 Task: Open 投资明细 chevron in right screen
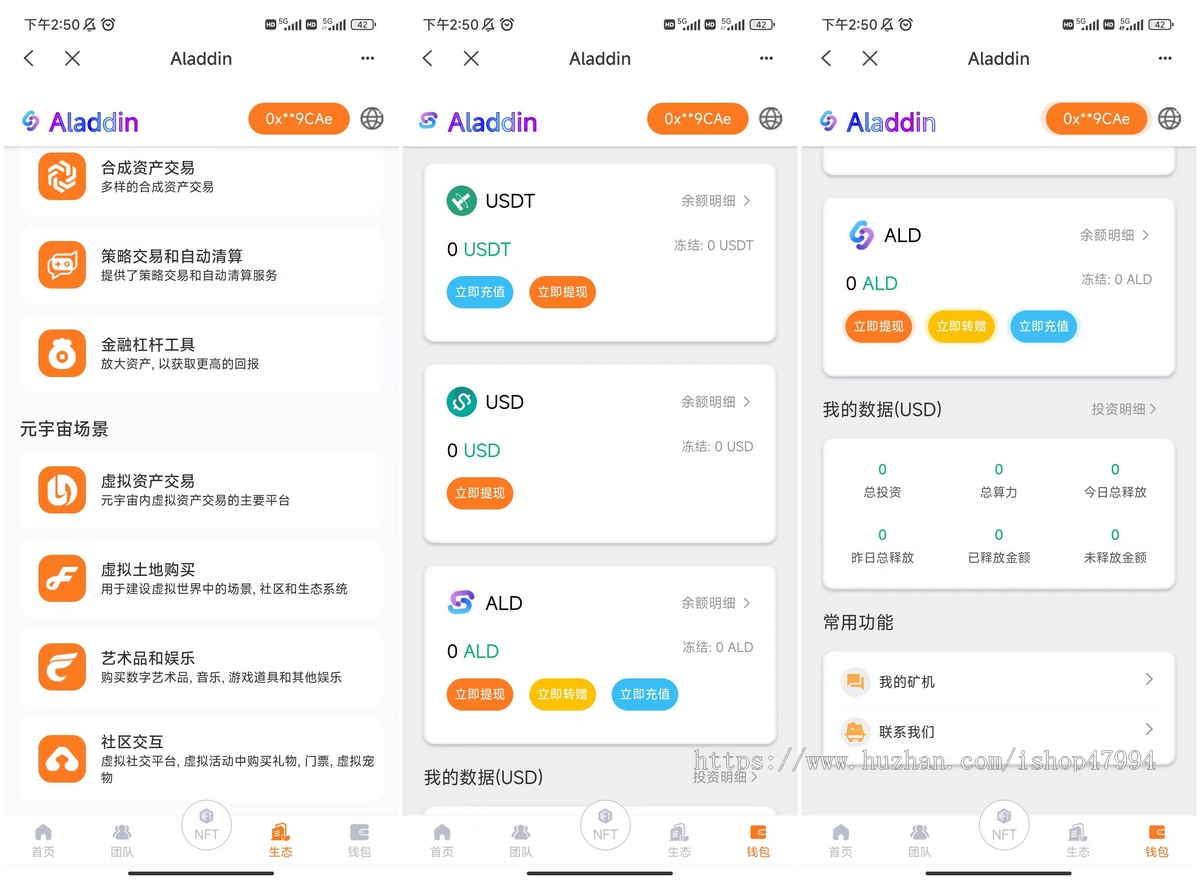1153,409
